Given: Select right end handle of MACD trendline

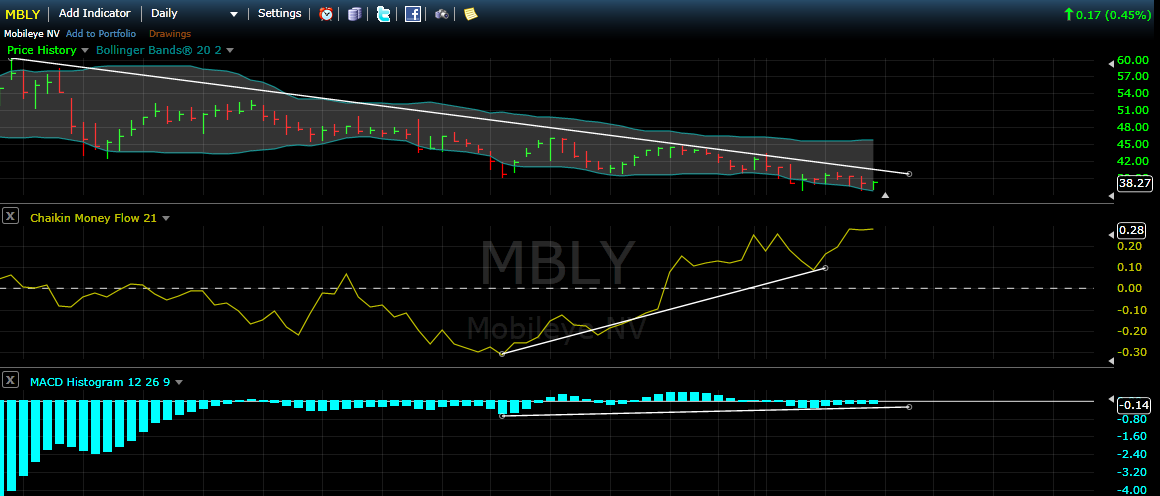Looking at the screenshot, I should tap(909, 406).
